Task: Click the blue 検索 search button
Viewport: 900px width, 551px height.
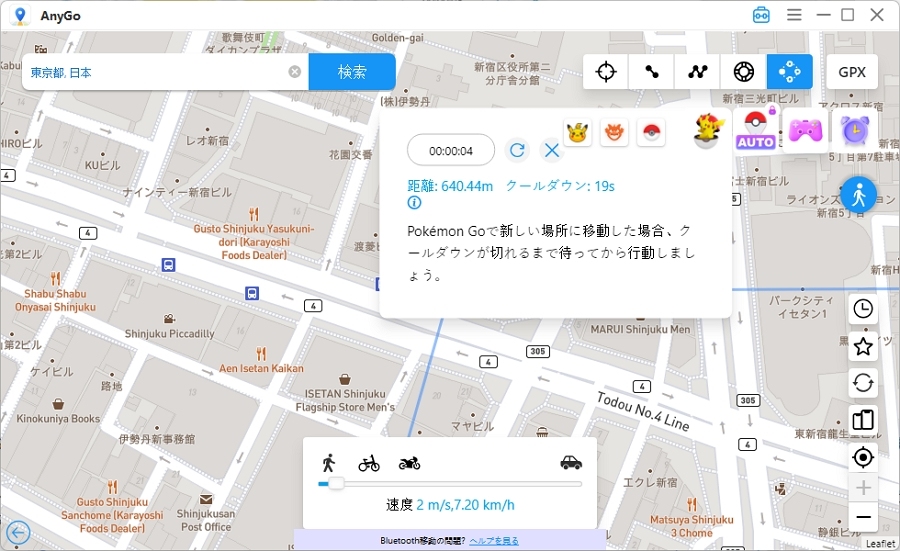Action: 352,72
